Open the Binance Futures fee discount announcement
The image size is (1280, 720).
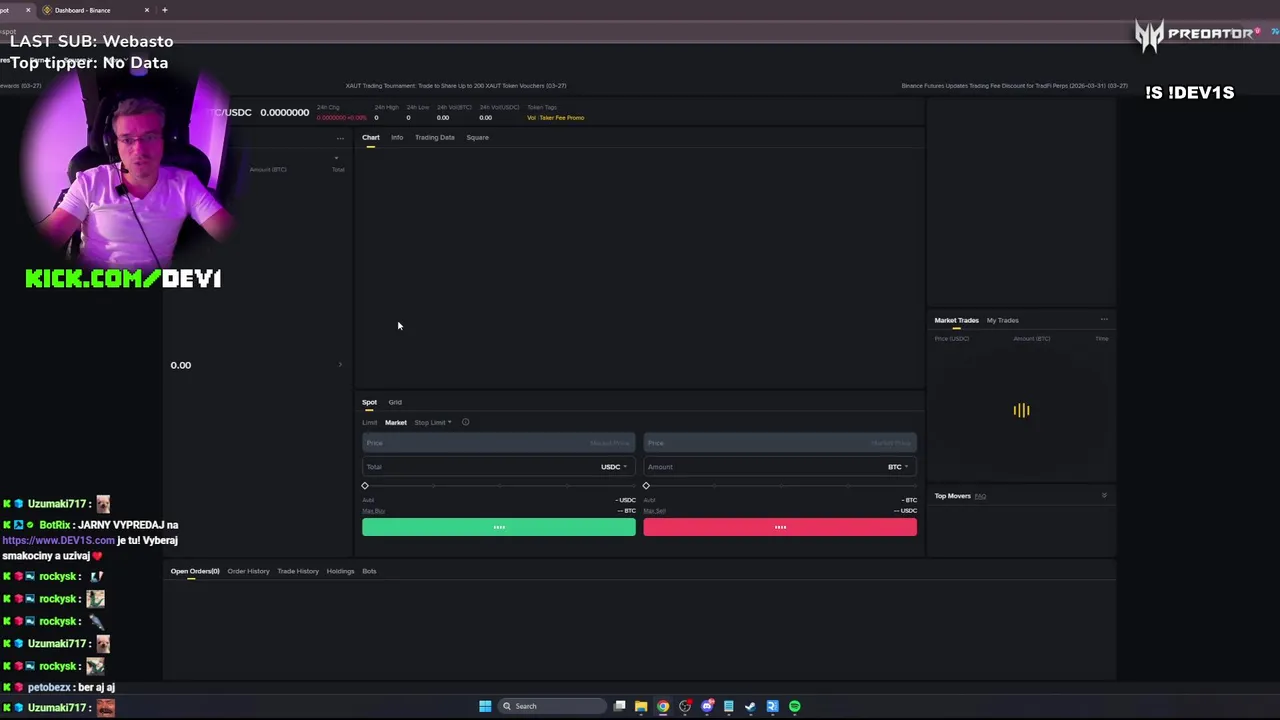[1015, 86]
